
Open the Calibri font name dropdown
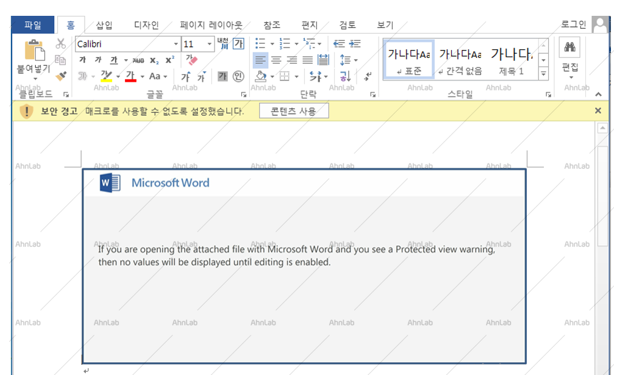point(176,44)
